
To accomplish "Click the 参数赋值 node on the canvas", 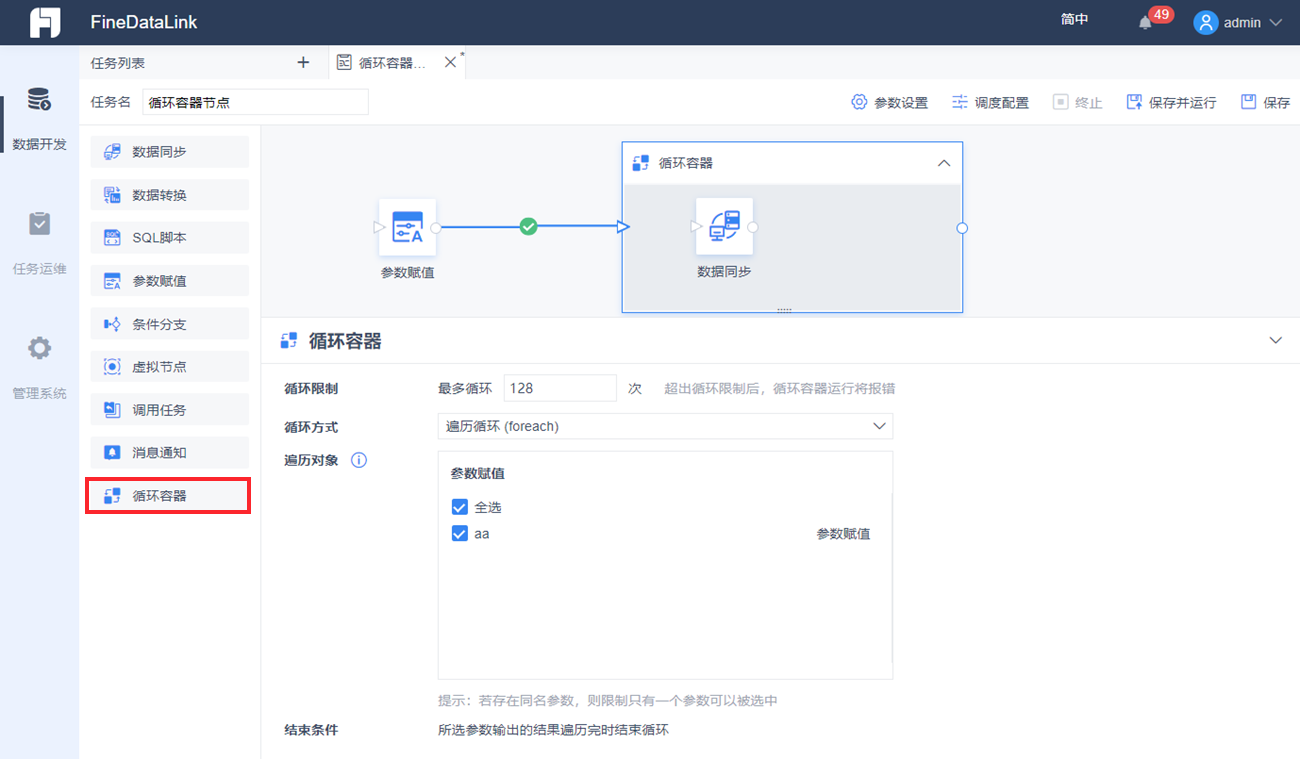I will click(x=407, y=227).
